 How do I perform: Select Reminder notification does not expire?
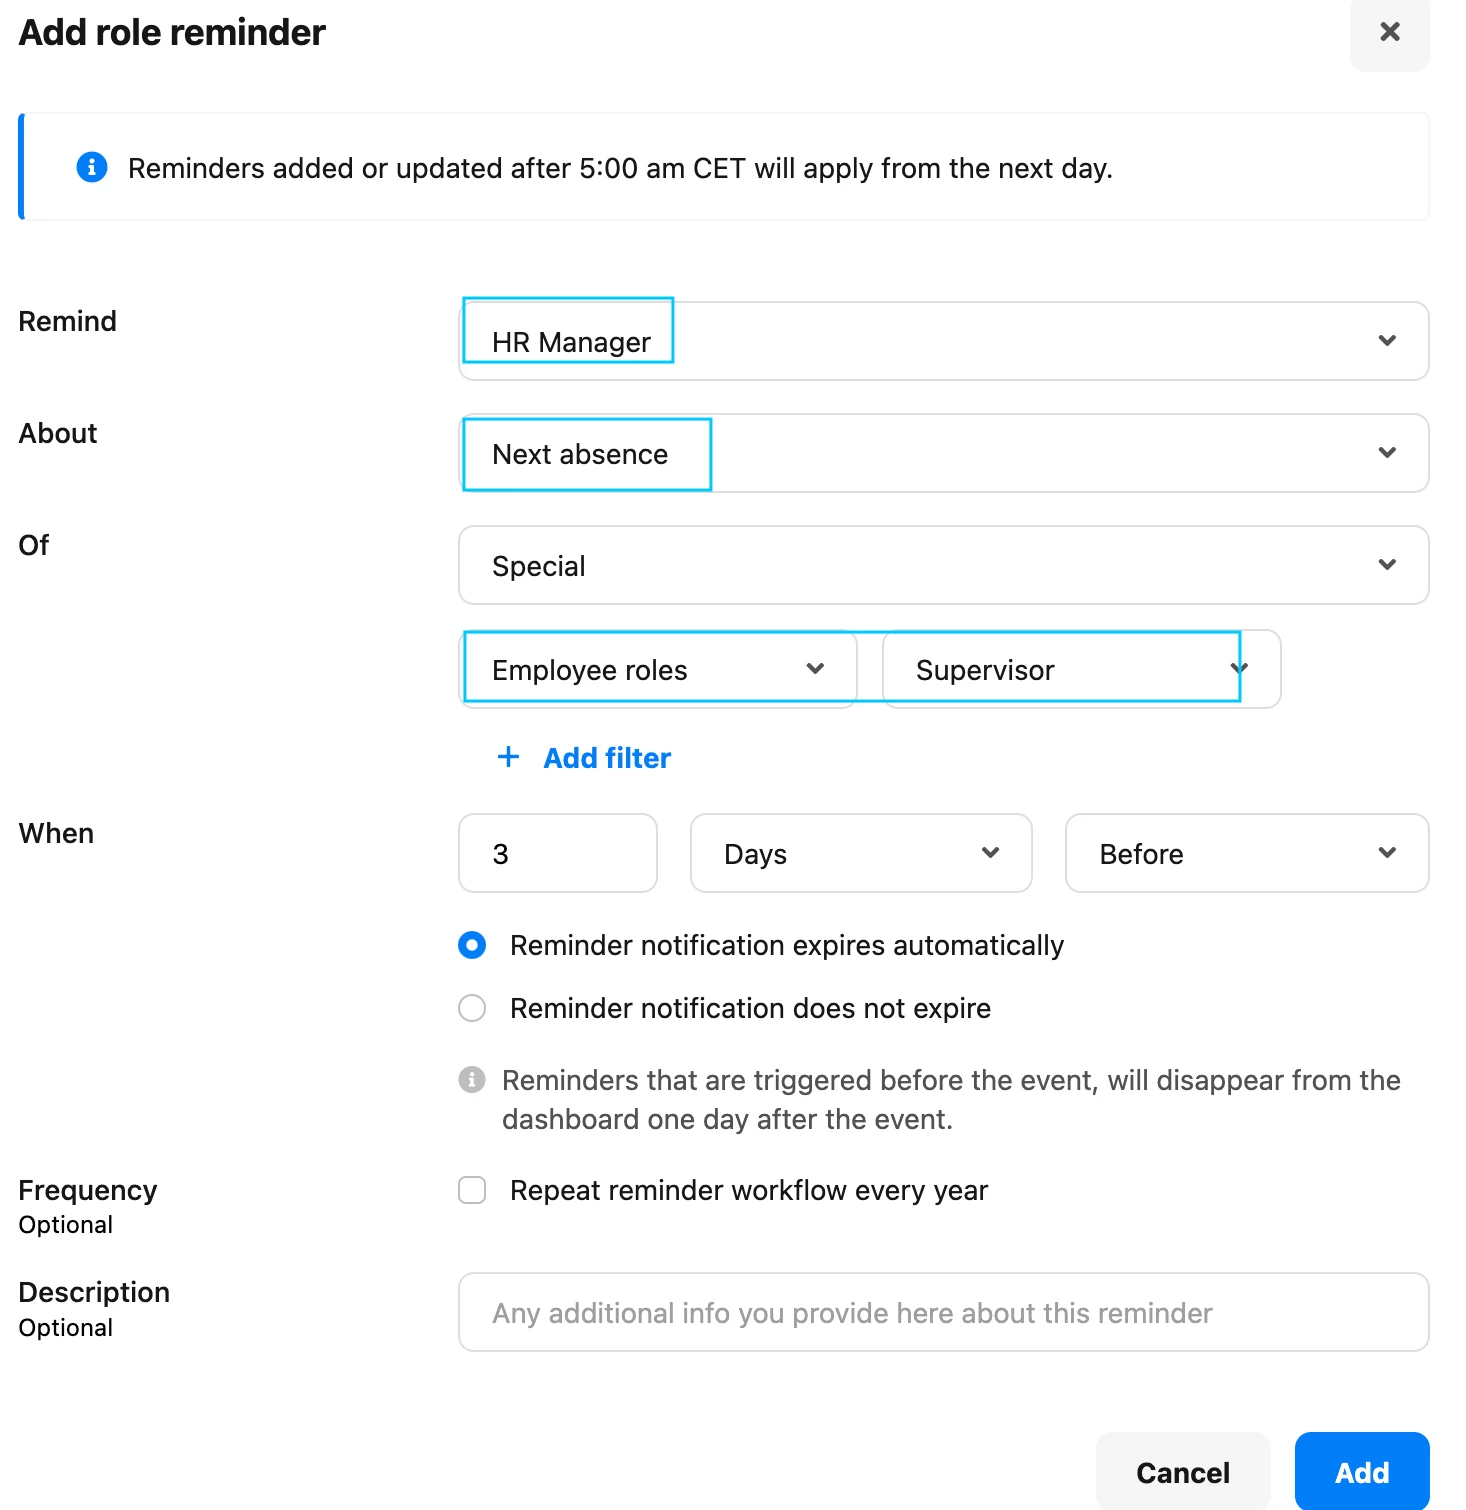tap(472, 1008)
